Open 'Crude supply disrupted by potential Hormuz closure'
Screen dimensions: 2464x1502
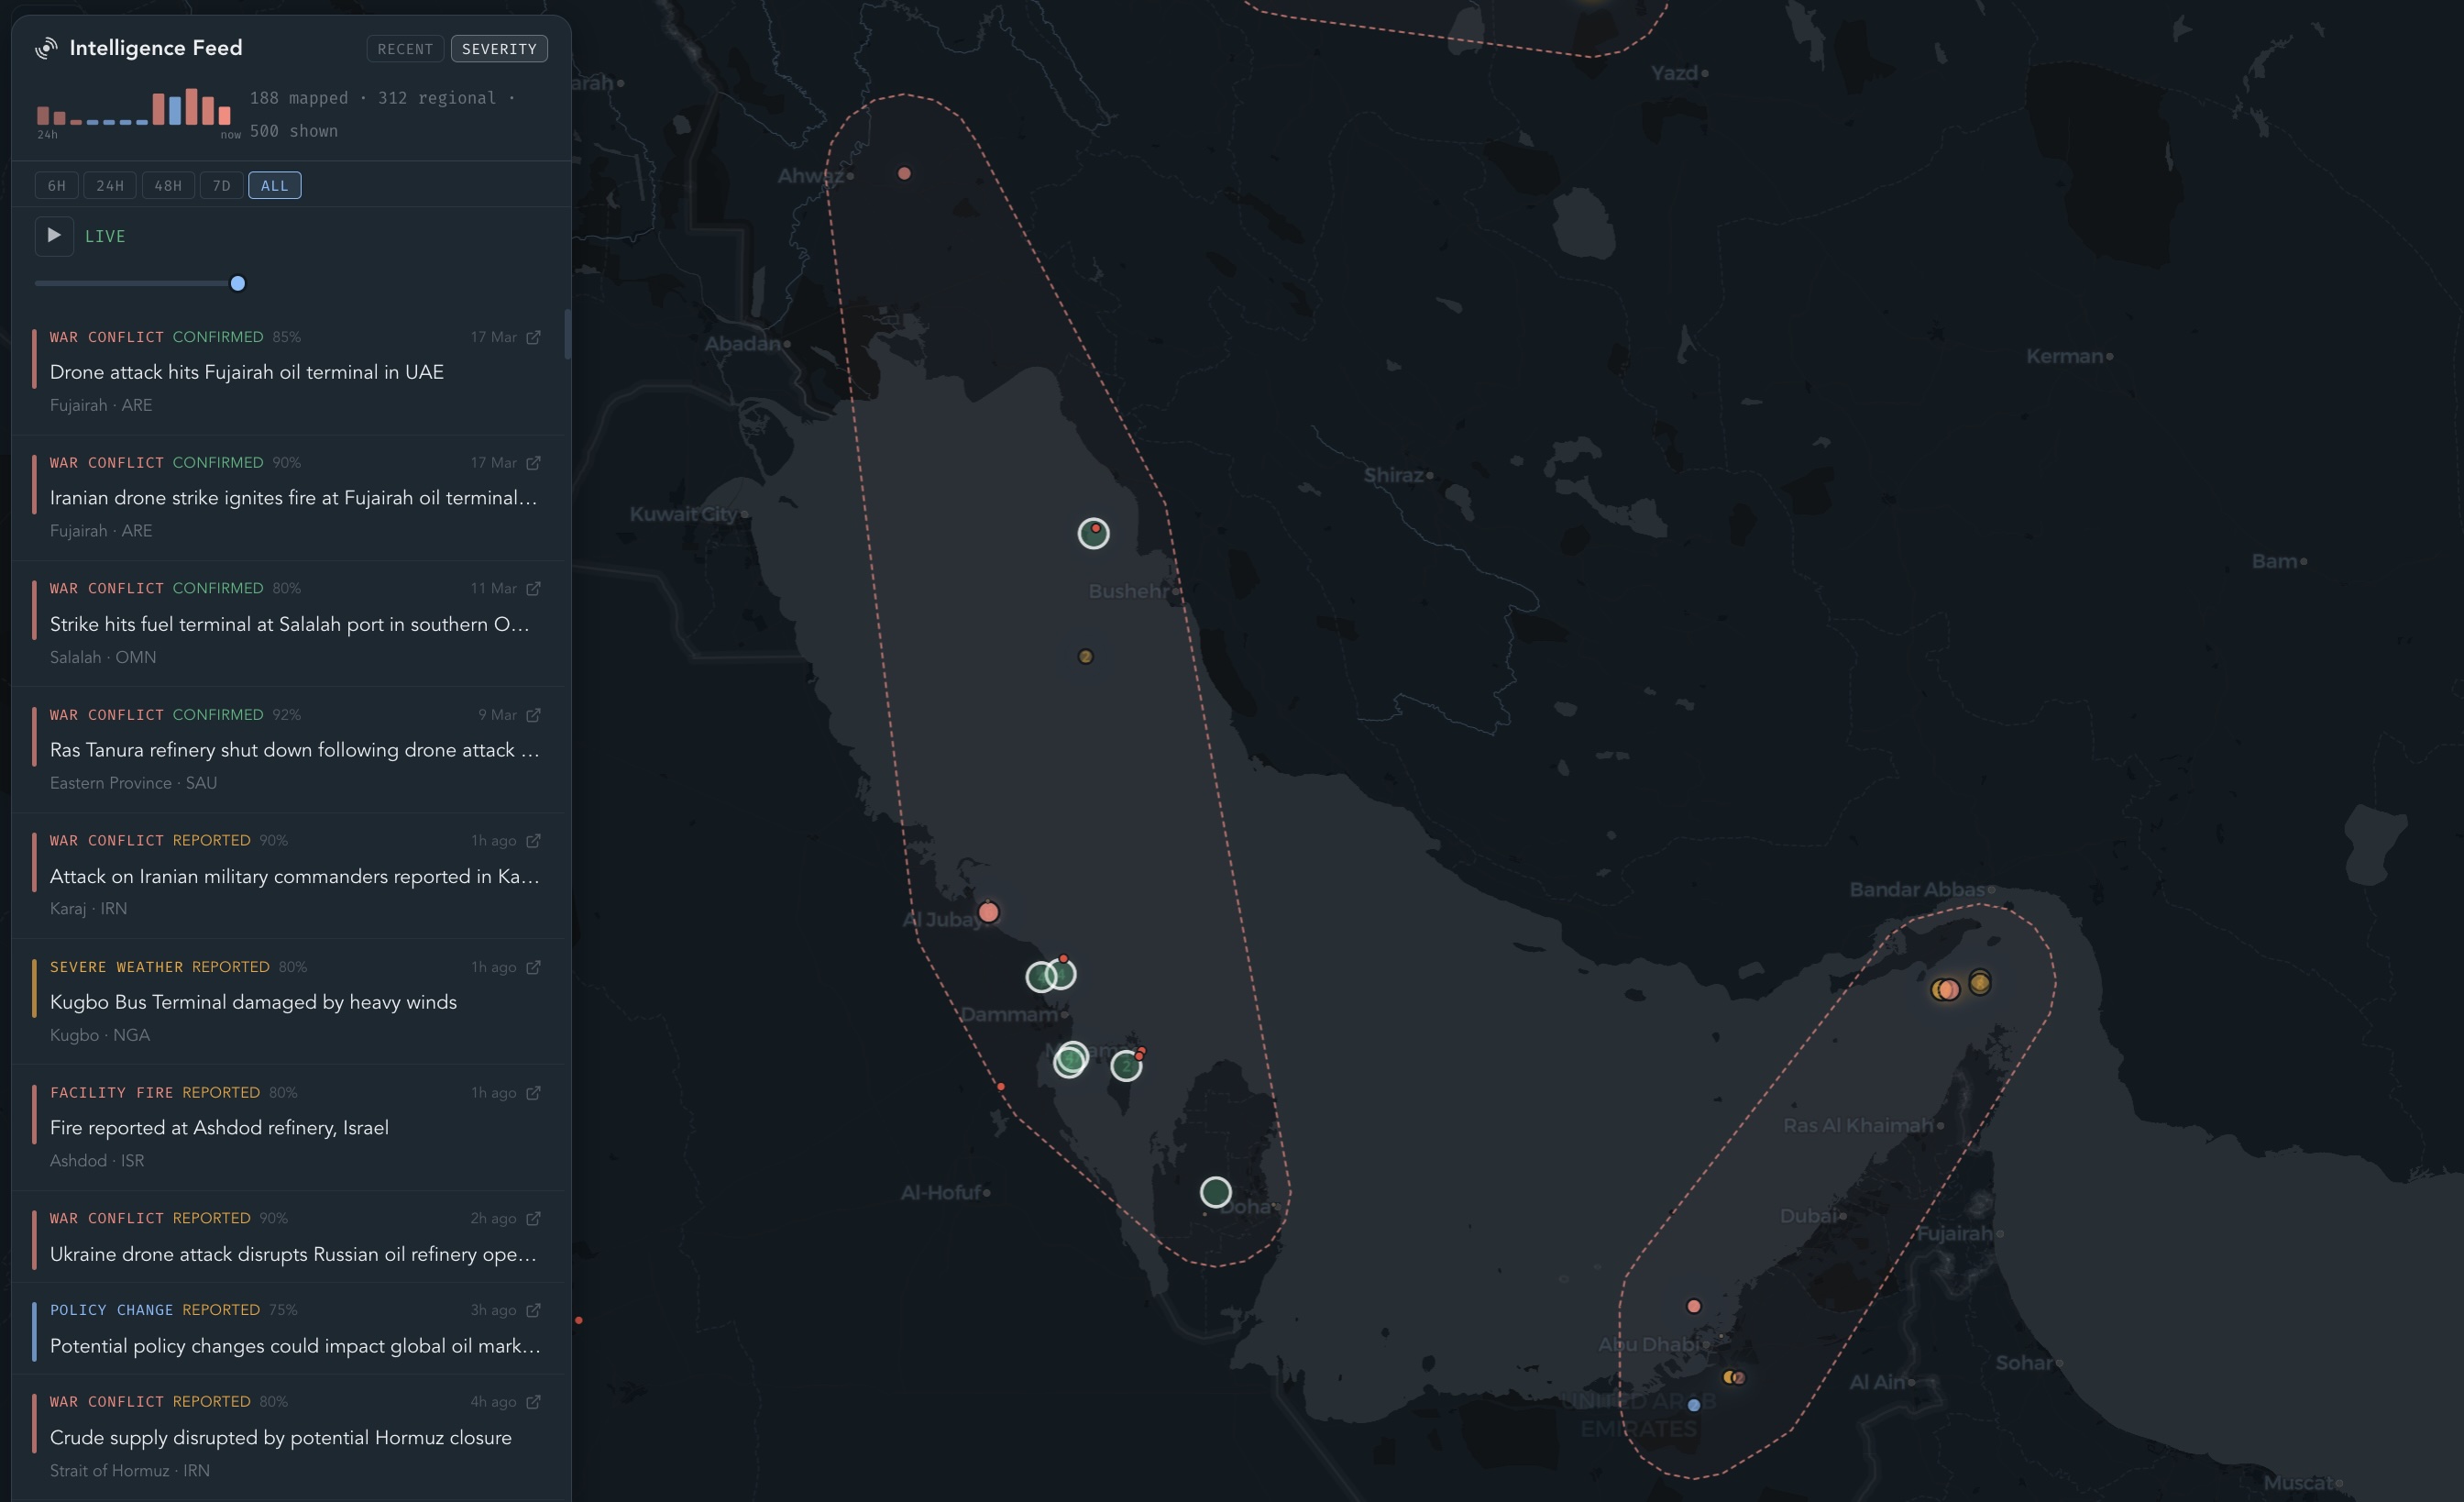click(281, 1437)
